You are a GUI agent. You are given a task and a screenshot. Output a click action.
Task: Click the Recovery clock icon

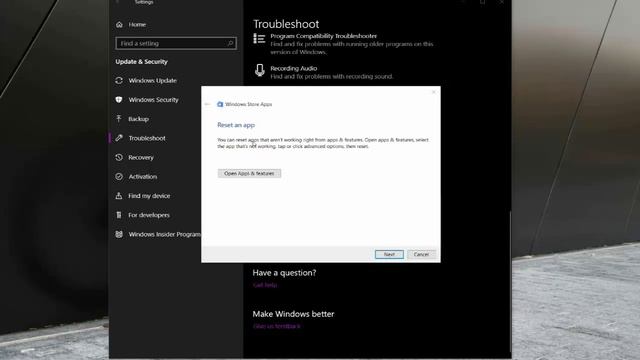[119, 157]
